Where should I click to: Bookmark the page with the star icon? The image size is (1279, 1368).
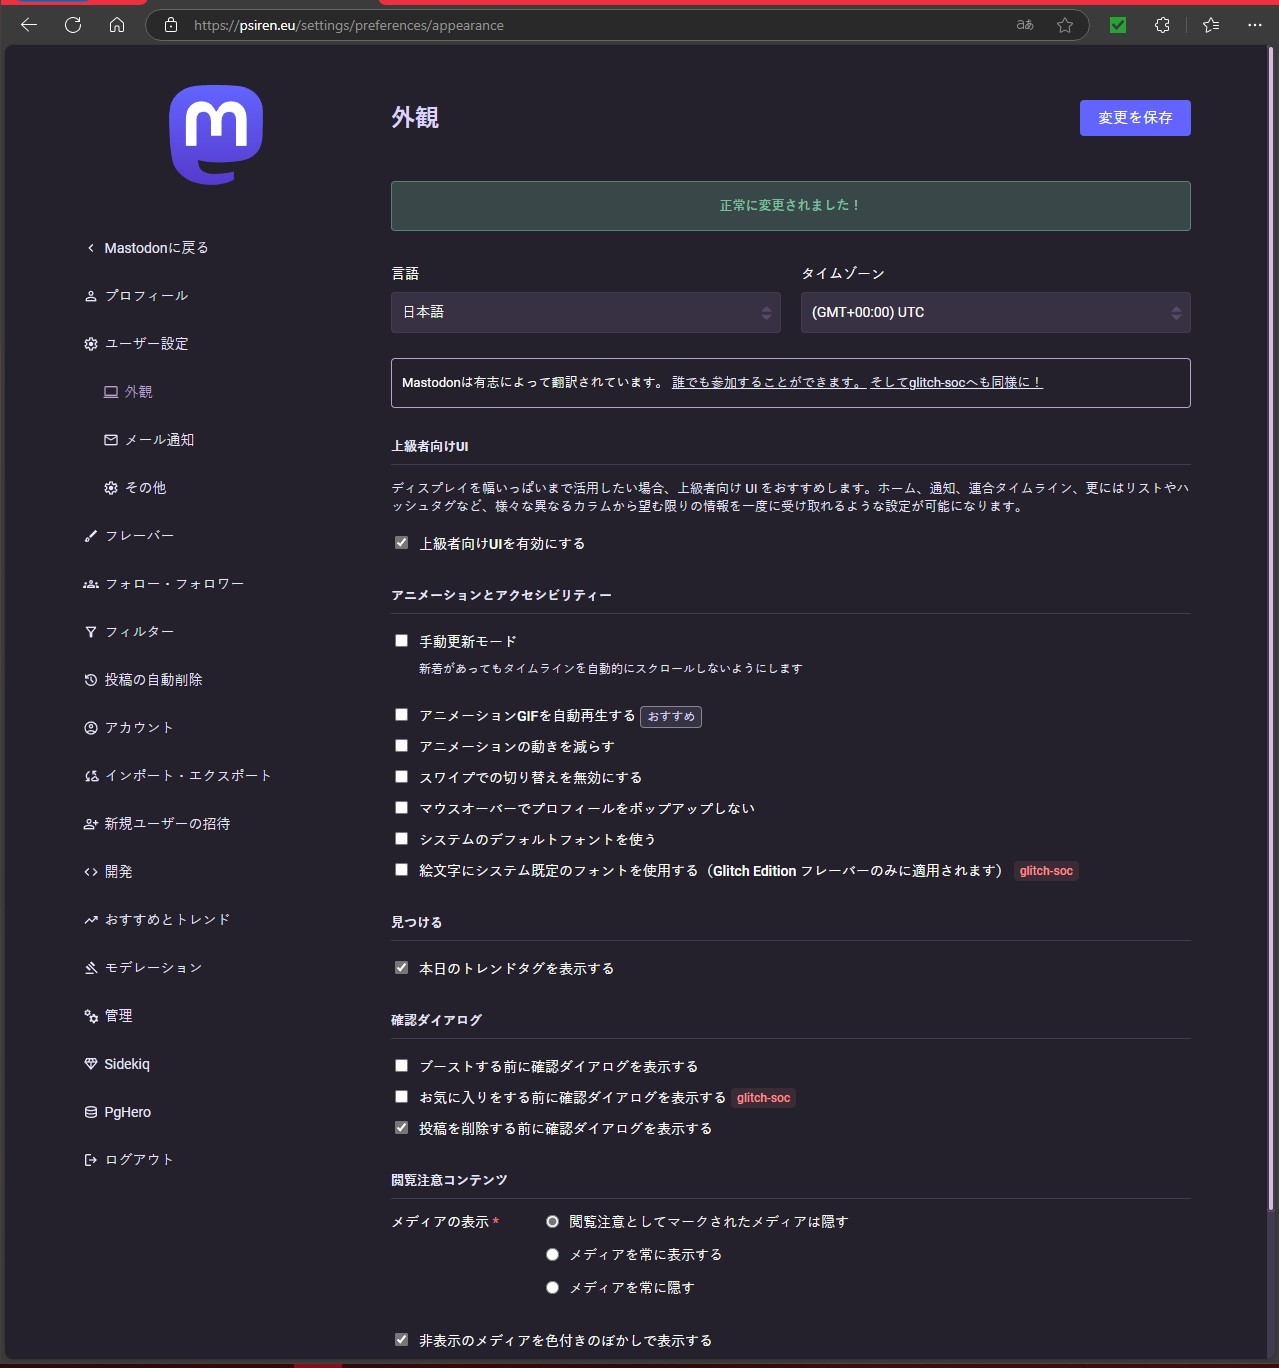point(1065,25)
